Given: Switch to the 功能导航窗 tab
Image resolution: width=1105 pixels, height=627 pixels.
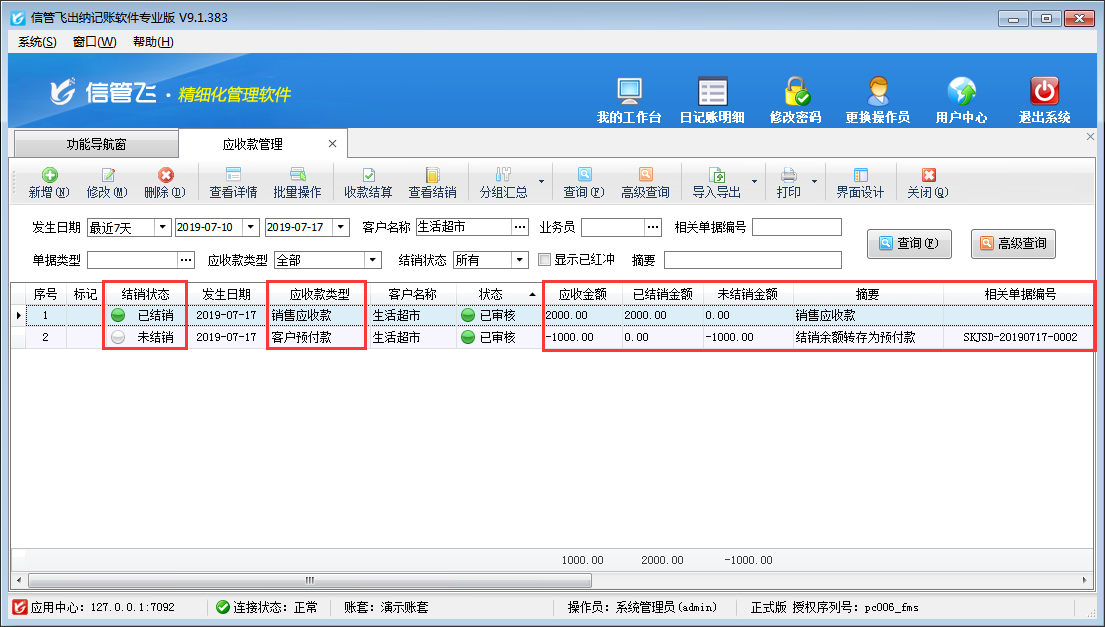Looking at the screenshot, I should click(x=96, y=144).
